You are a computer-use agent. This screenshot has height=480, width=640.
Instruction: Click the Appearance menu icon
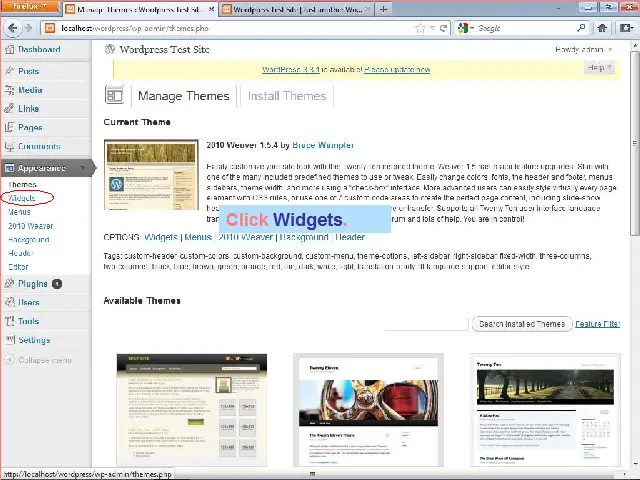[9, 168]
